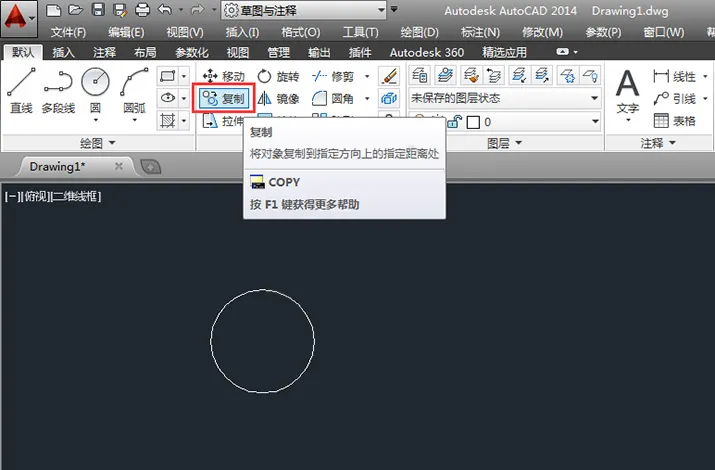Click the layer 0 color swatch
The width and height of the screenshot is (715, 470).
point(473,122)
